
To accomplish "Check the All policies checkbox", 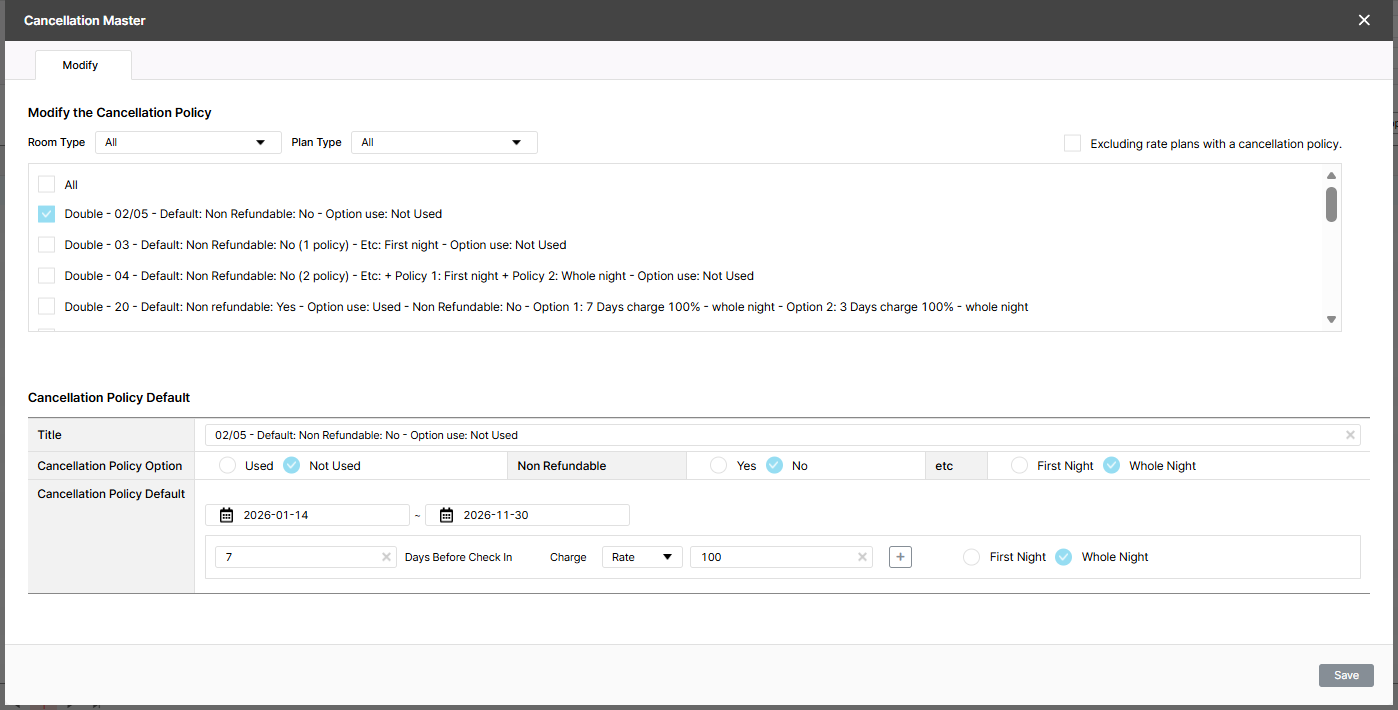I will click(x=46, y=184).
